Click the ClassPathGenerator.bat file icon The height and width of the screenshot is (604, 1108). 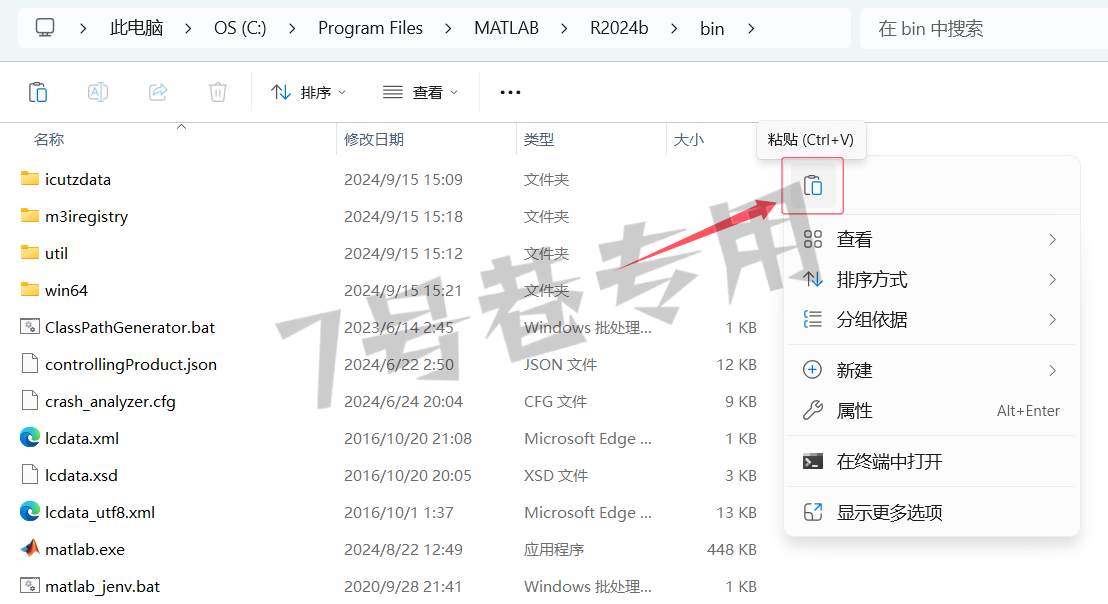30,327
